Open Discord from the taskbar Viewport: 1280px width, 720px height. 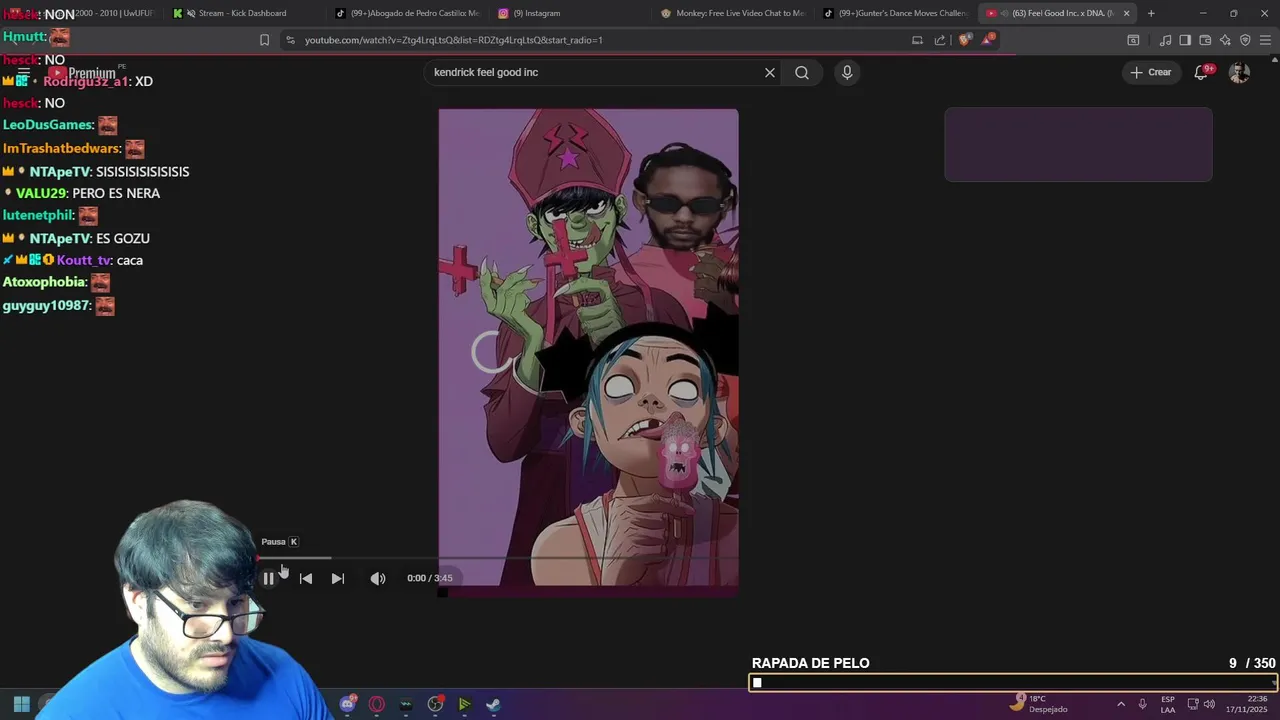pyautogui.click(x=347, y=704)
